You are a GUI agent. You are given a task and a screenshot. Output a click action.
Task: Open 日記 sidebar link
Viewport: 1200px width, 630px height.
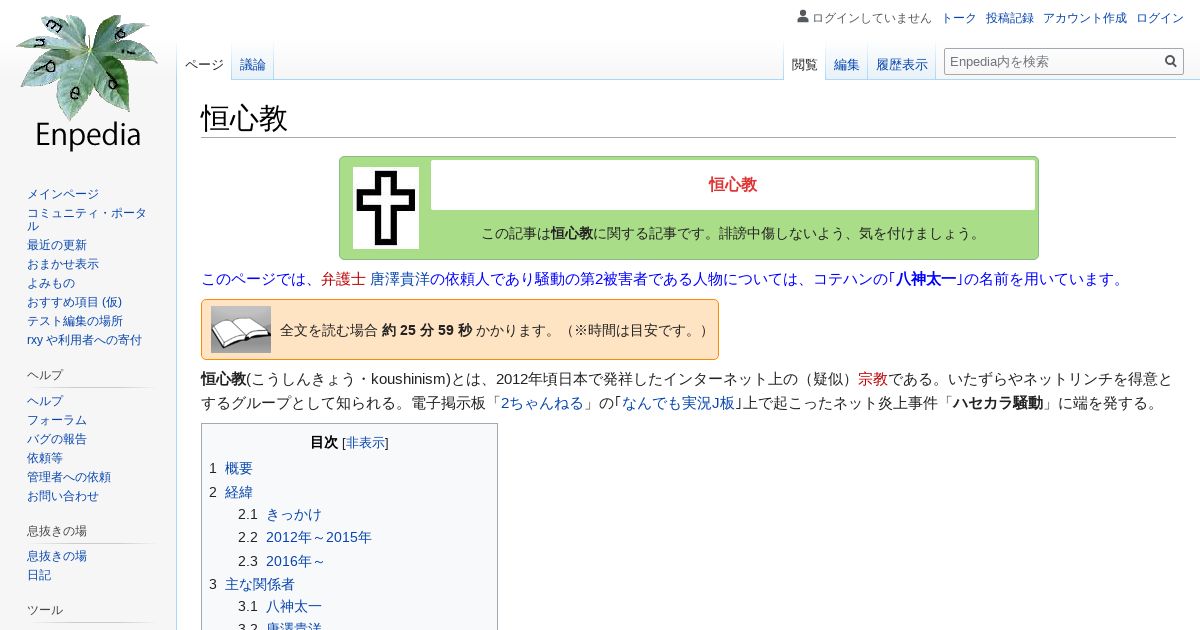39,575
